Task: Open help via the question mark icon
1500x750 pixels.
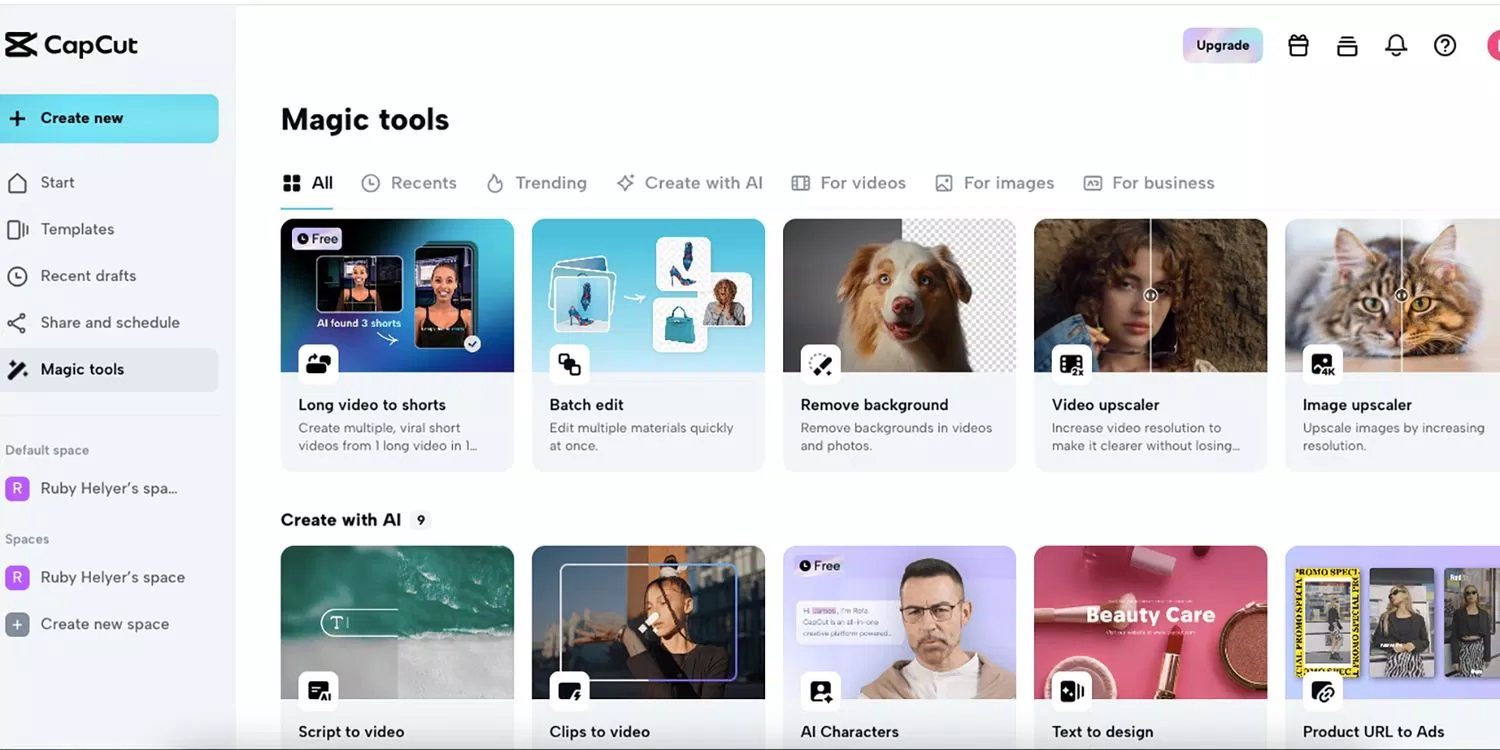Action: pos(1445,45)
